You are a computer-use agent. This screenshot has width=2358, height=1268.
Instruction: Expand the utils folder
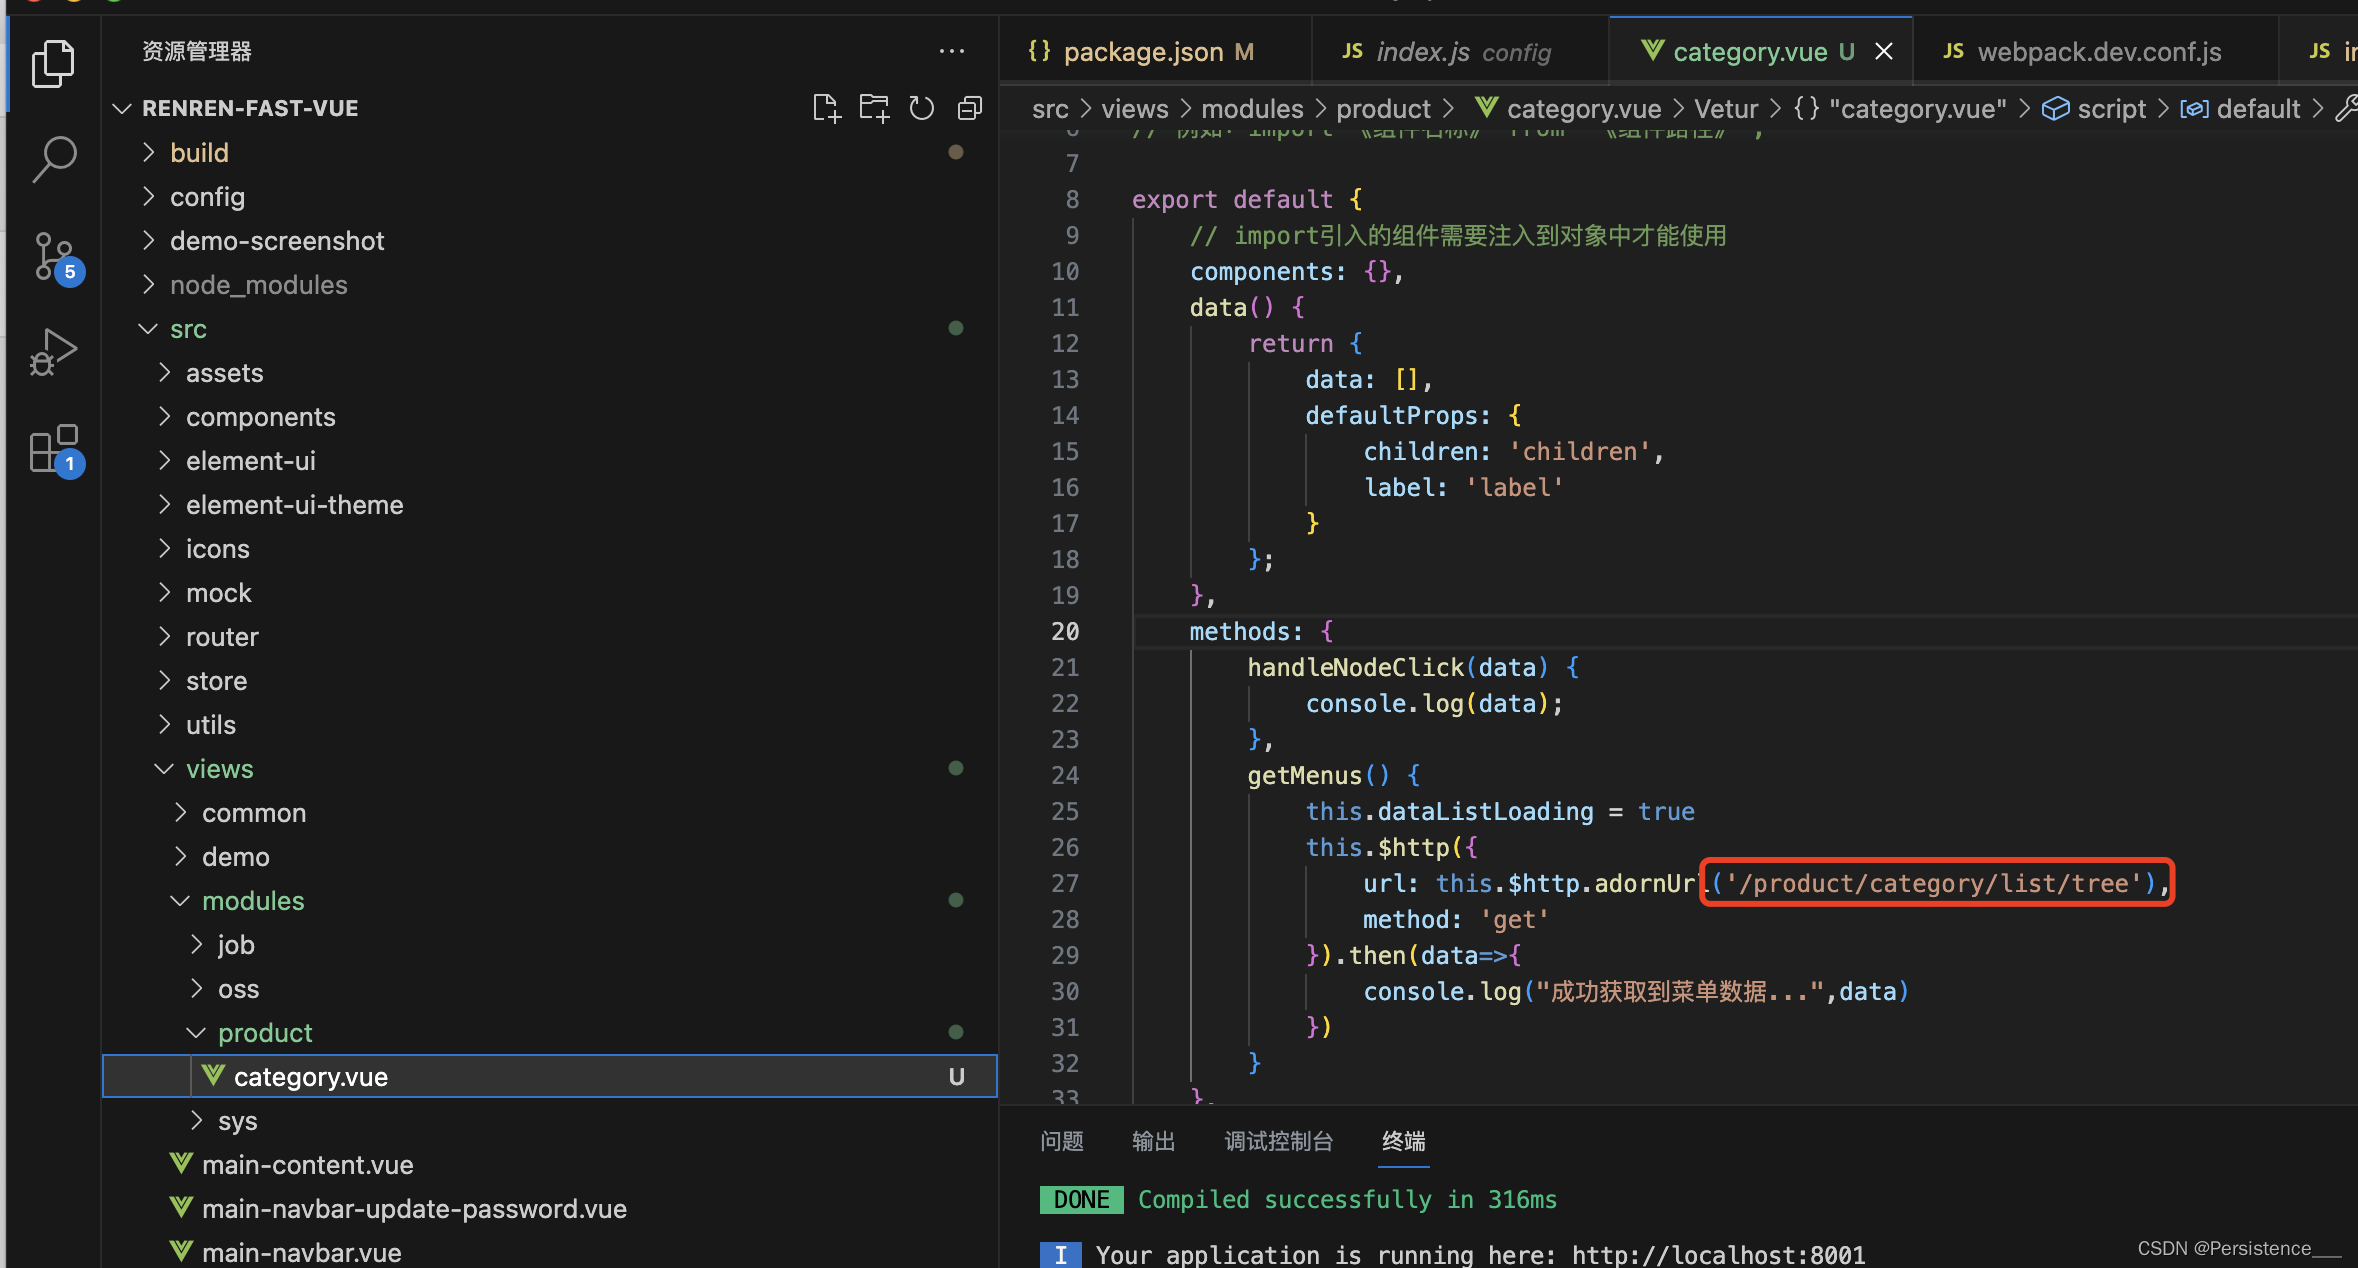[x=549, y=724]
